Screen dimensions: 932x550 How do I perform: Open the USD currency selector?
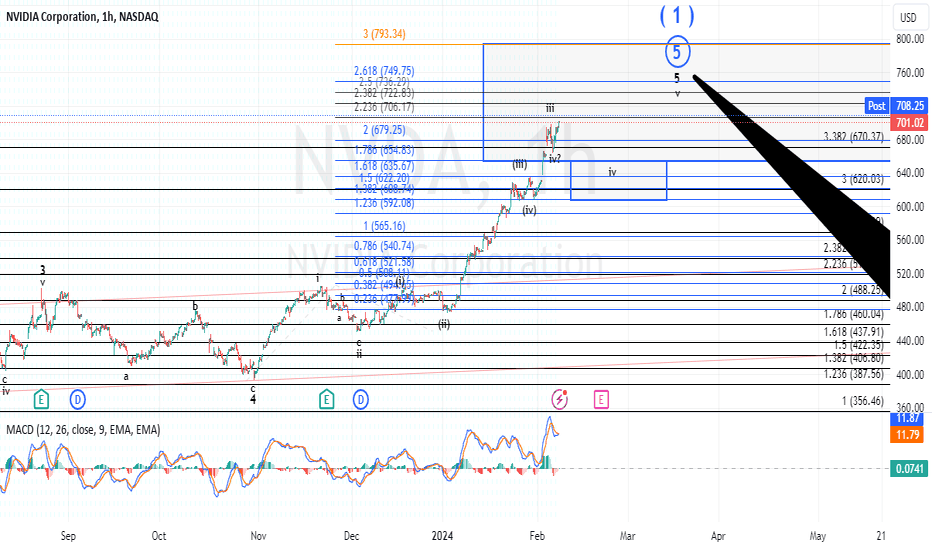click(x=908, y=17)
